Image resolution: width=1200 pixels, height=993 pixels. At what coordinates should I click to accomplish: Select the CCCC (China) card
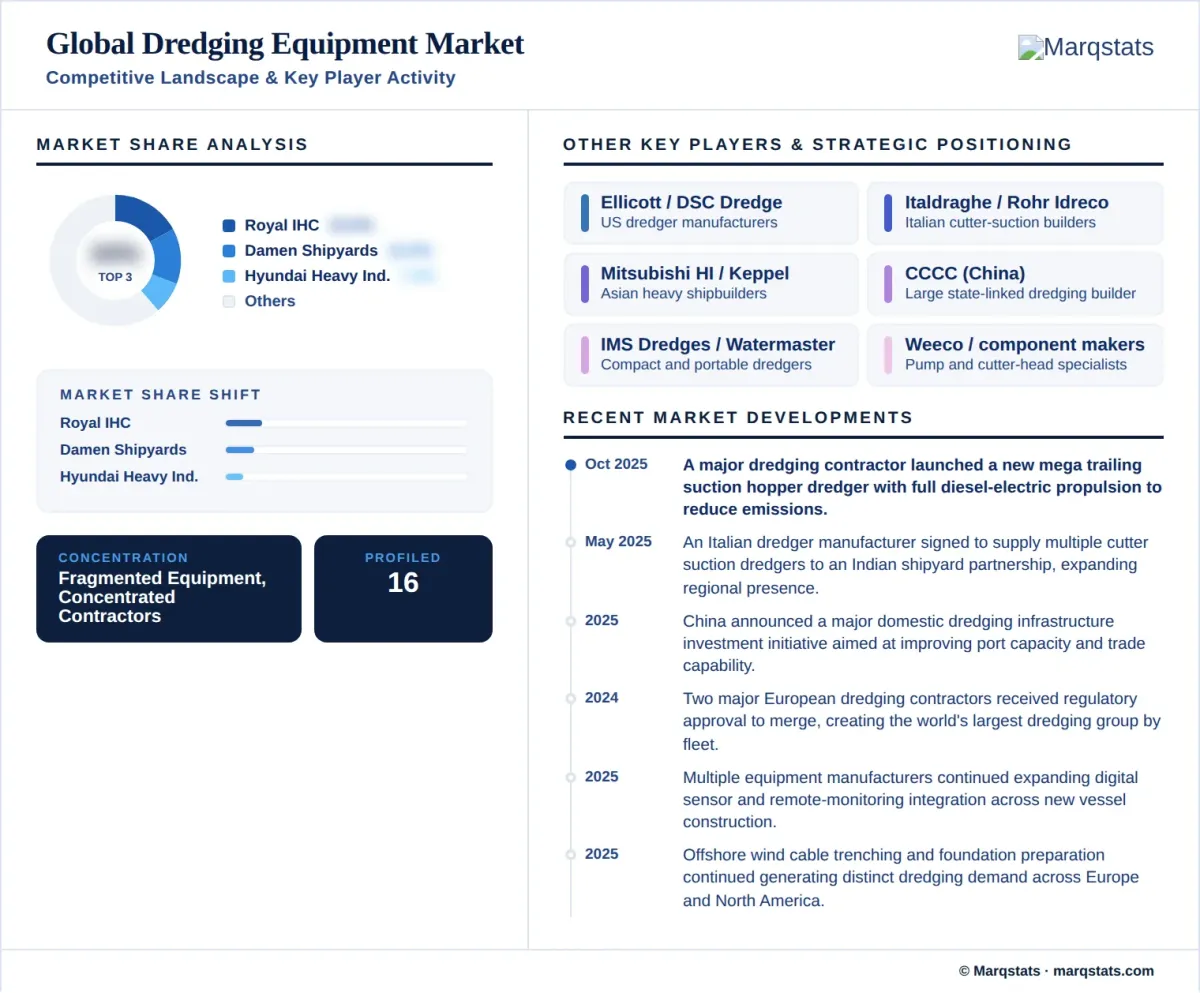click(1015, 283)
